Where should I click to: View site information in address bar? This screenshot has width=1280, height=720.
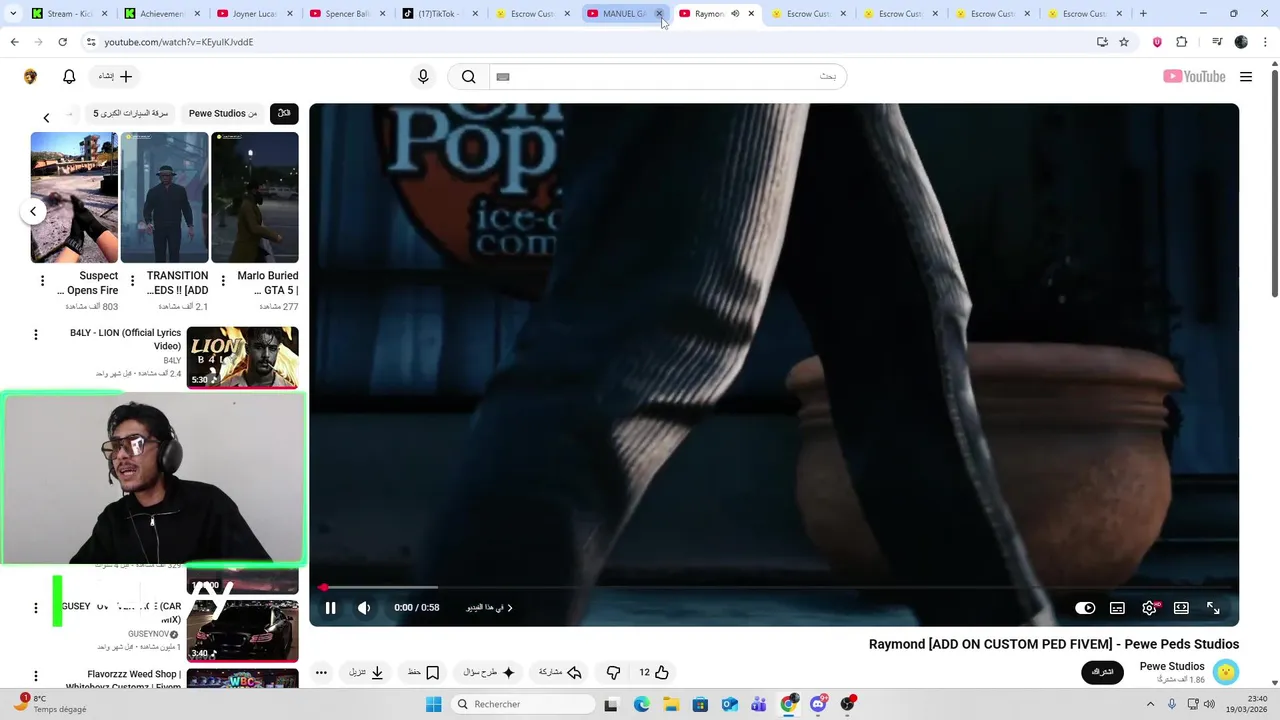(x=91, y=42)
